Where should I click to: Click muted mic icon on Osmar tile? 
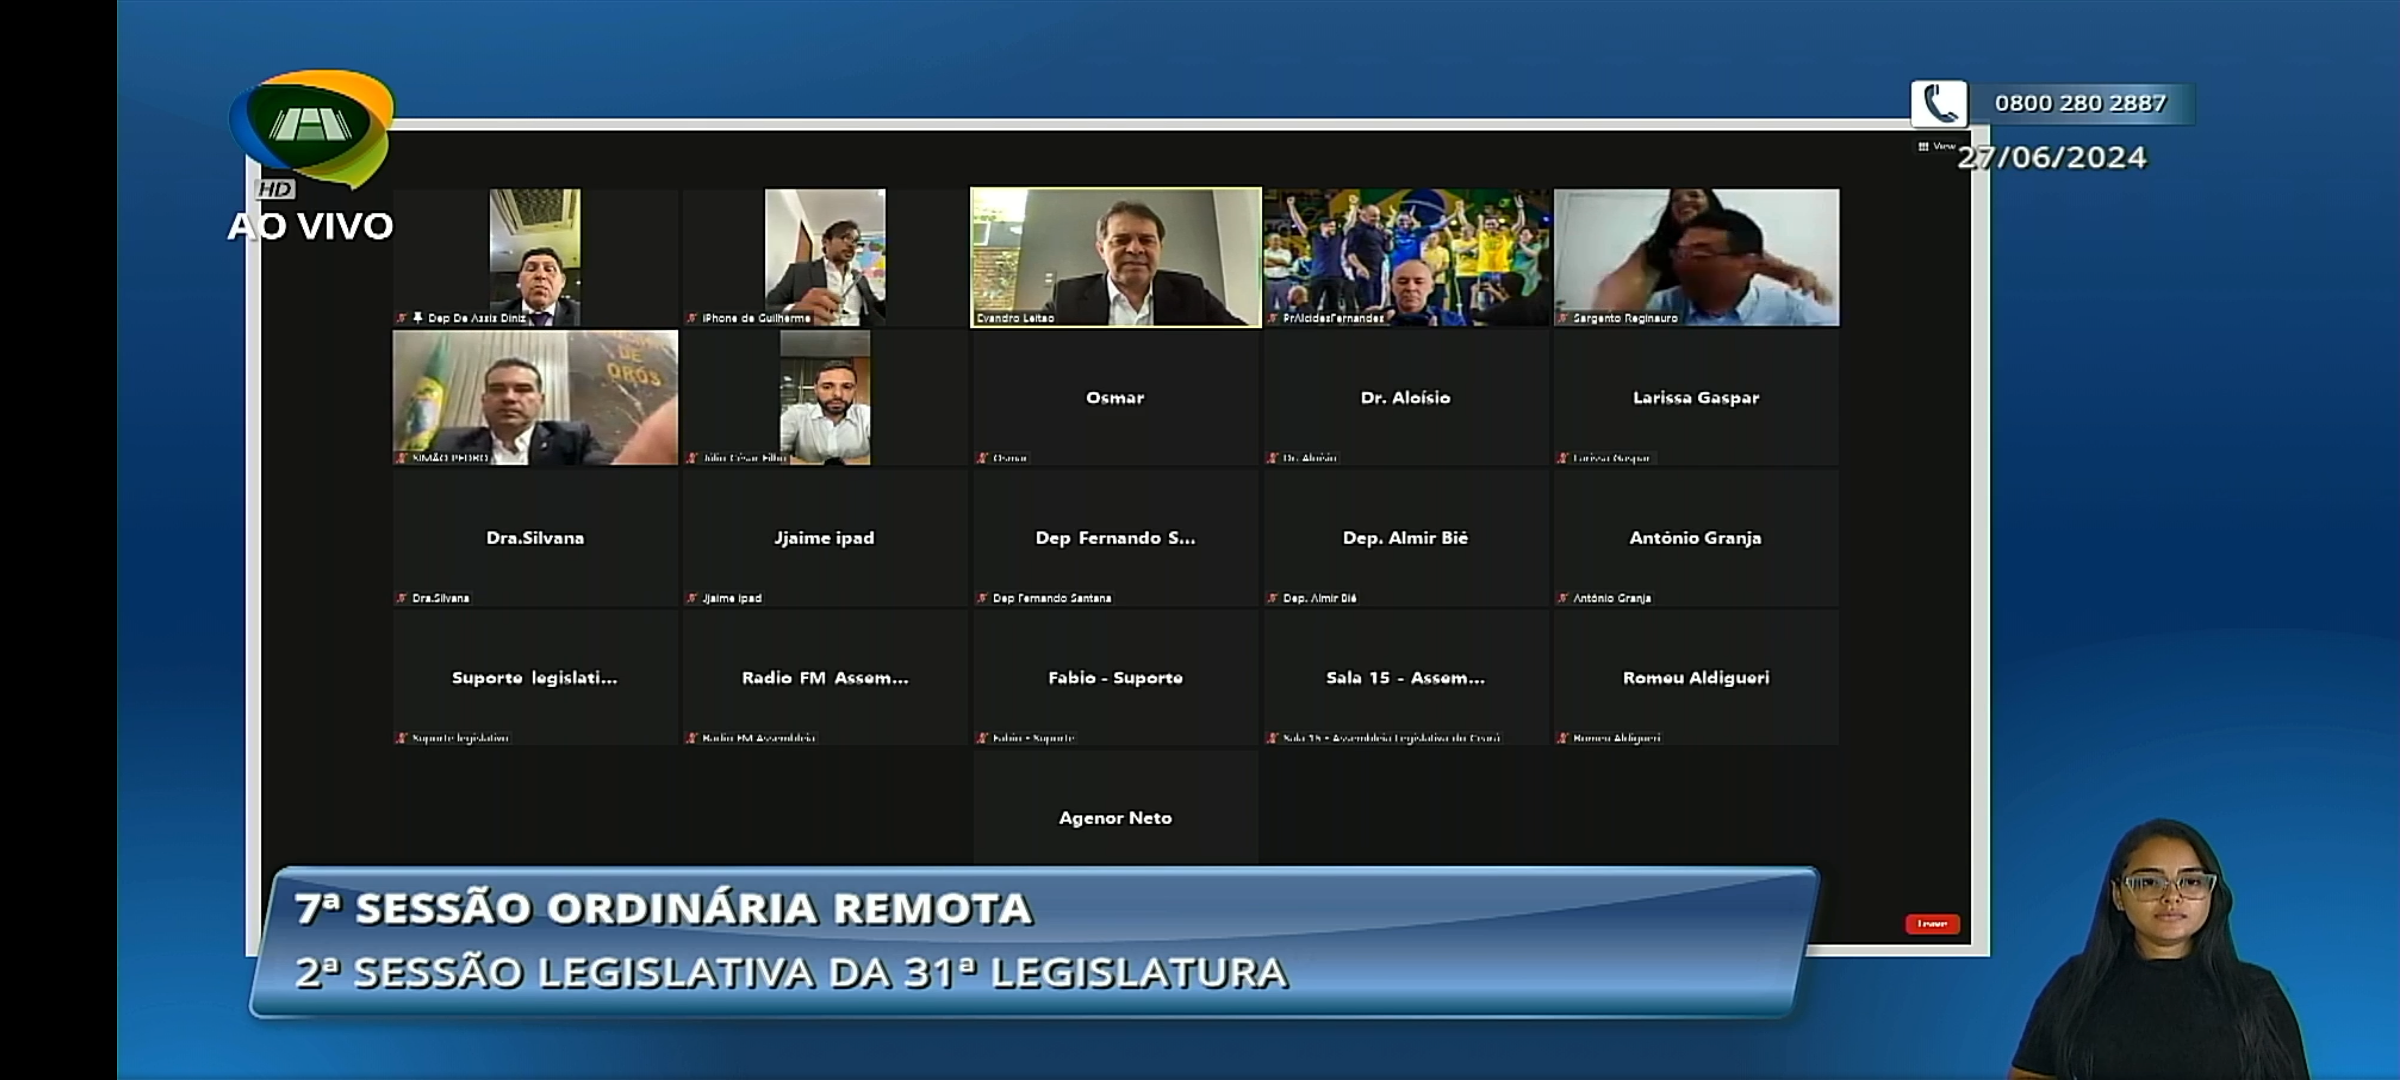[982, 458]
